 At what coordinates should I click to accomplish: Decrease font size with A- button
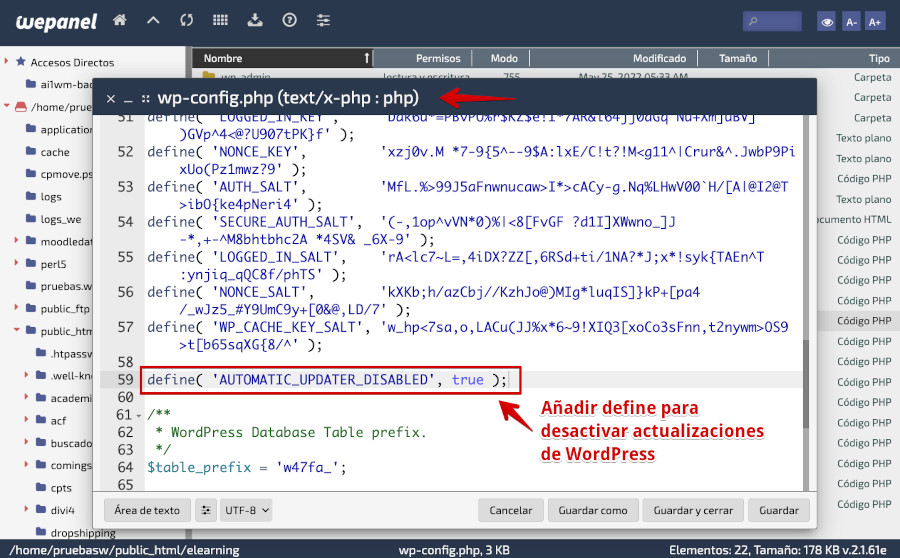coord(851,22)
